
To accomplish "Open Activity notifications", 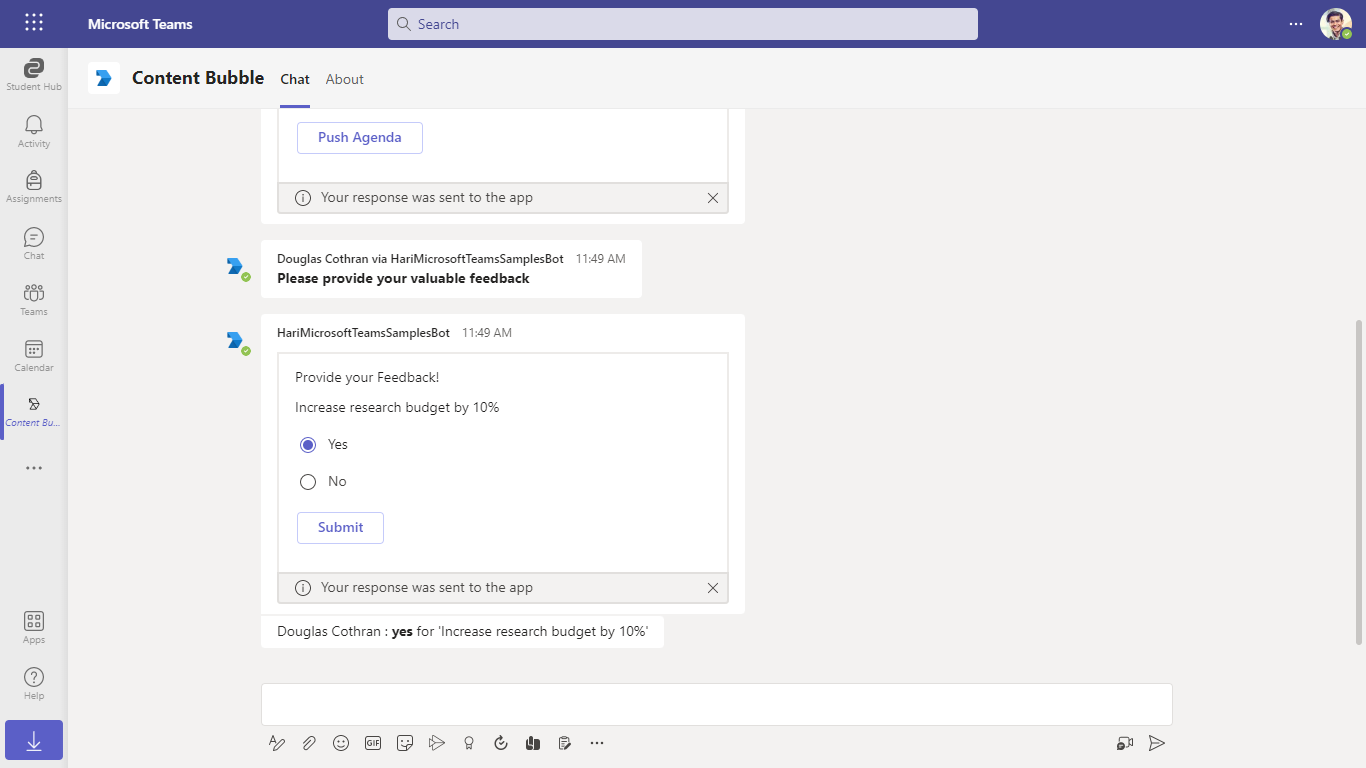I will tap(34, 131).
